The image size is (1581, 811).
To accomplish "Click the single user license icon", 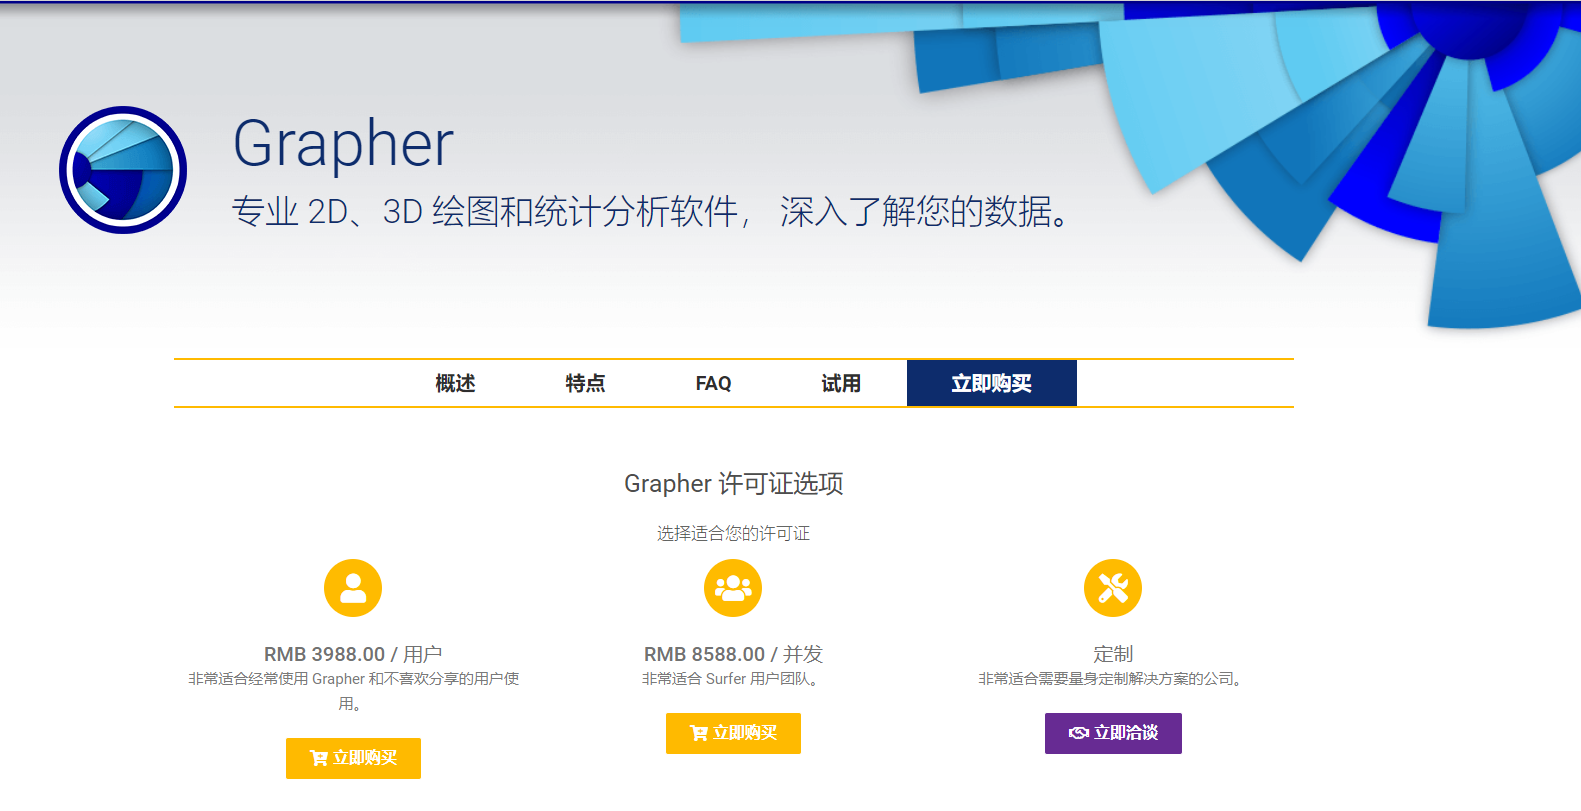I will pyautogui.click(x=353, y=588).
